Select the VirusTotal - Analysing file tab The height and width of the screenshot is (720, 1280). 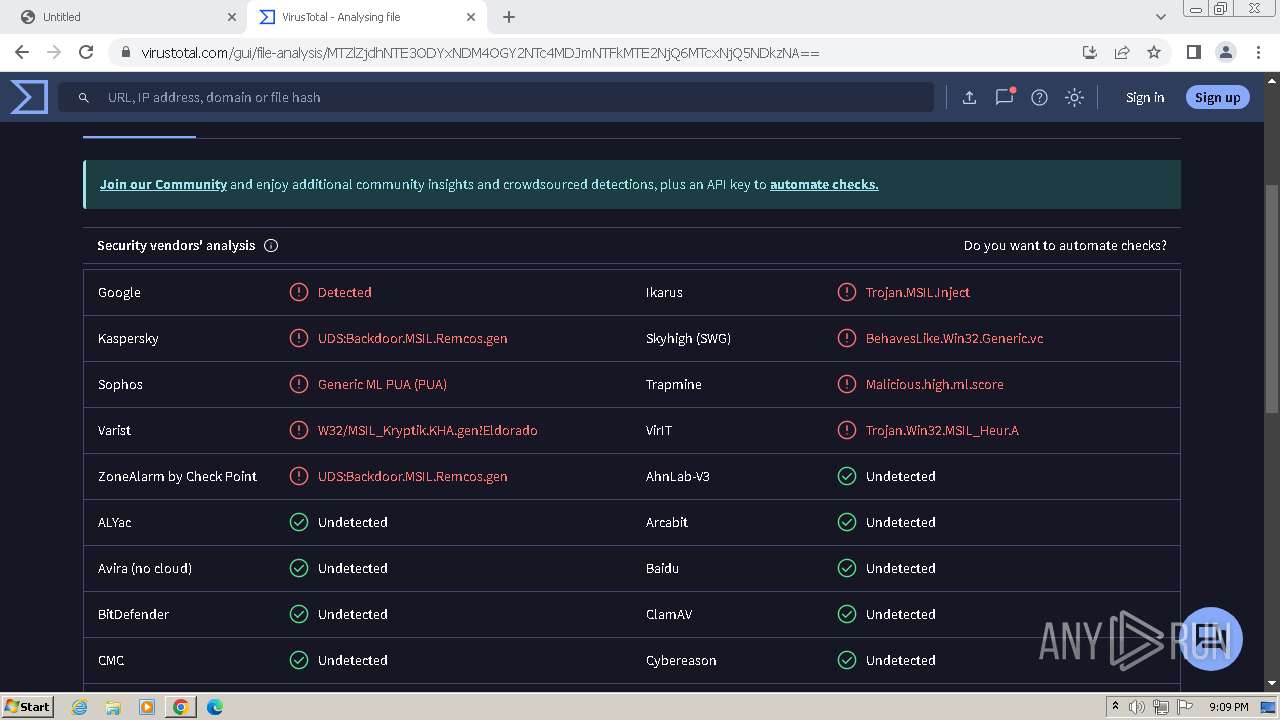[366, 17]
